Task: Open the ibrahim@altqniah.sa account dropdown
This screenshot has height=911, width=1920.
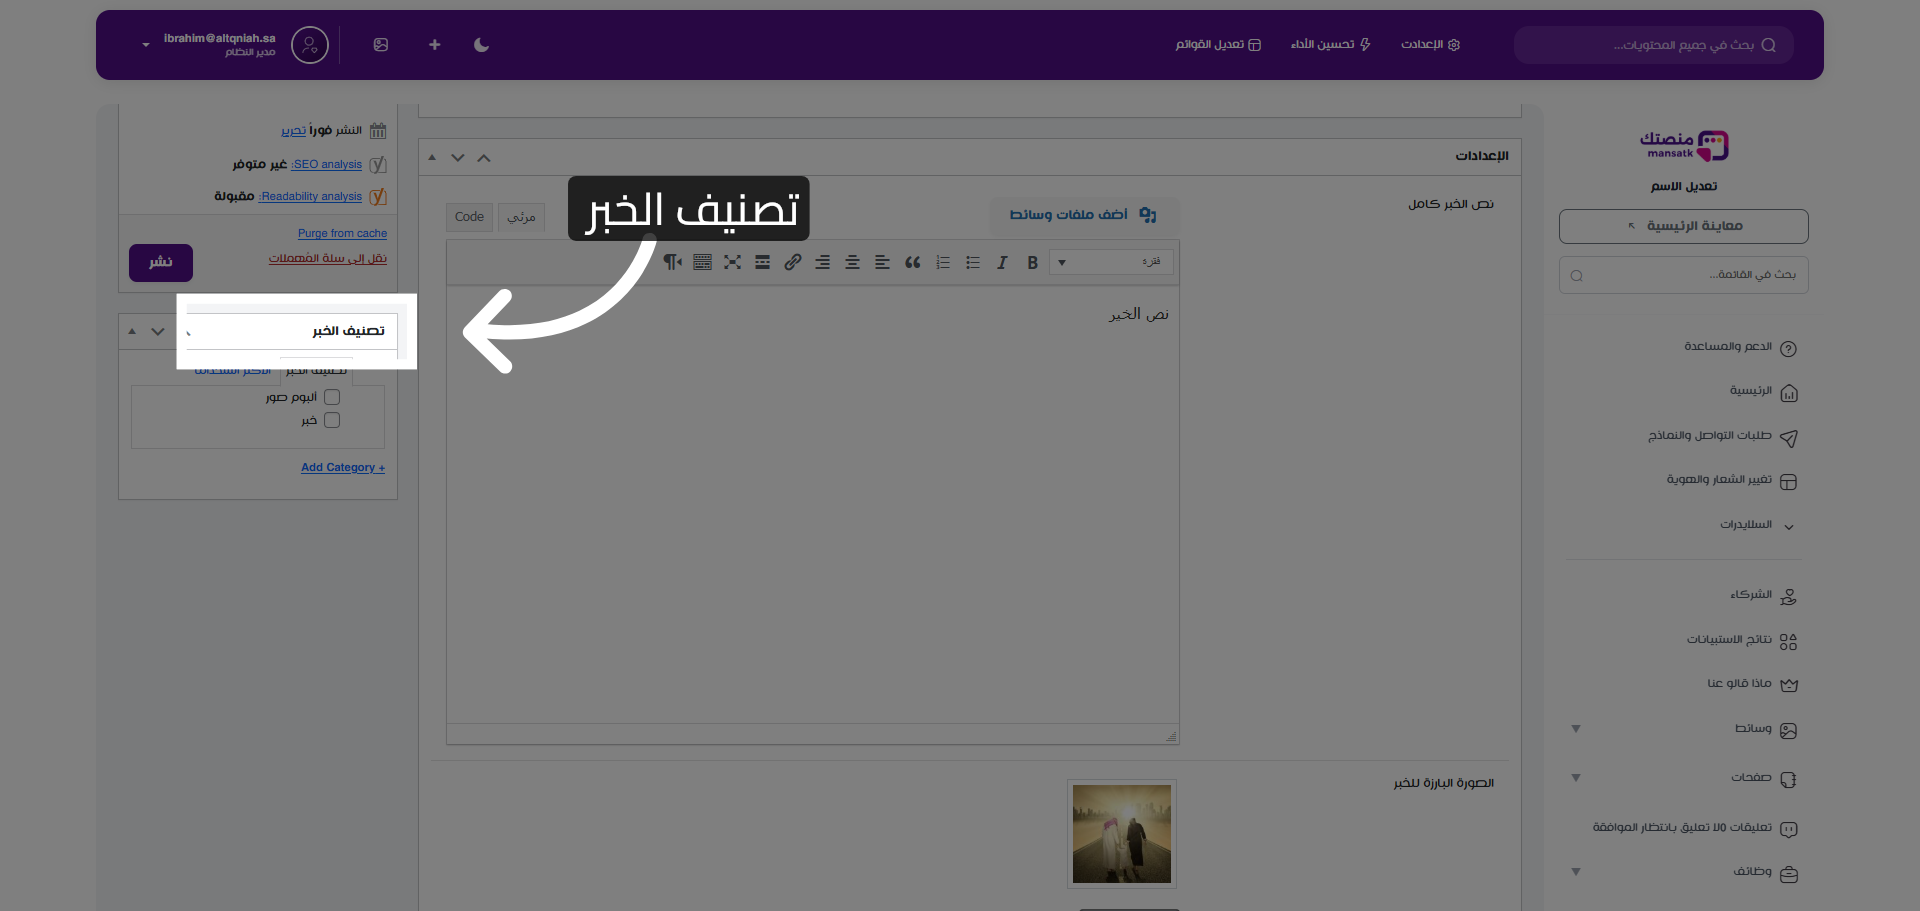Action: (x=215, y=44)
